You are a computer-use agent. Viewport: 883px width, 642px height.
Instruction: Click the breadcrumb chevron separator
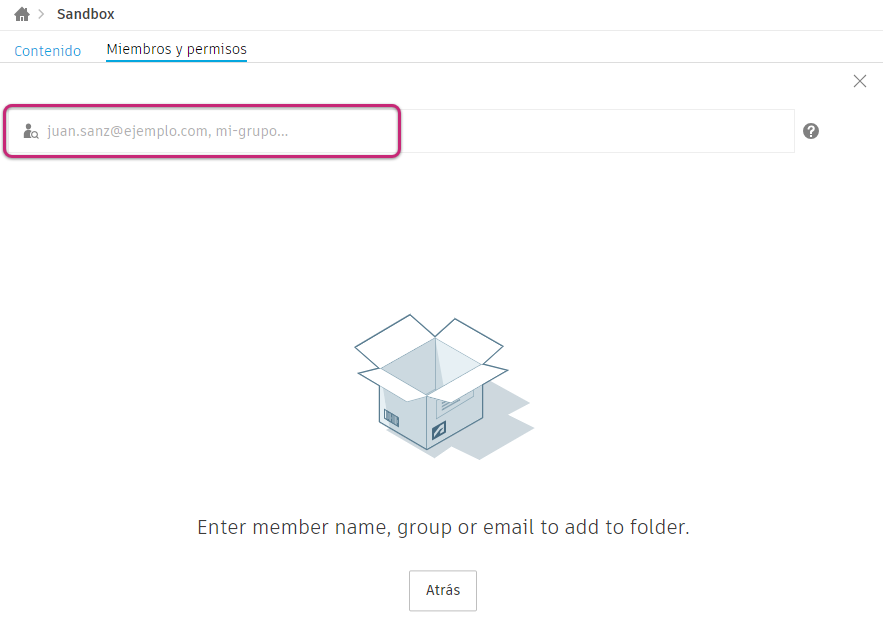click(x=41, y=15)
